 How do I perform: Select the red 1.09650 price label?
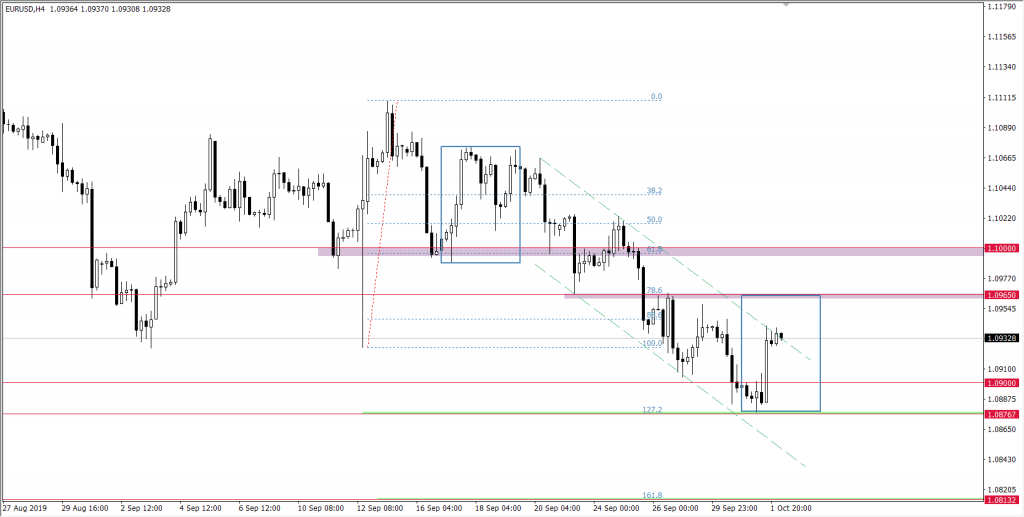point(1001,295)
